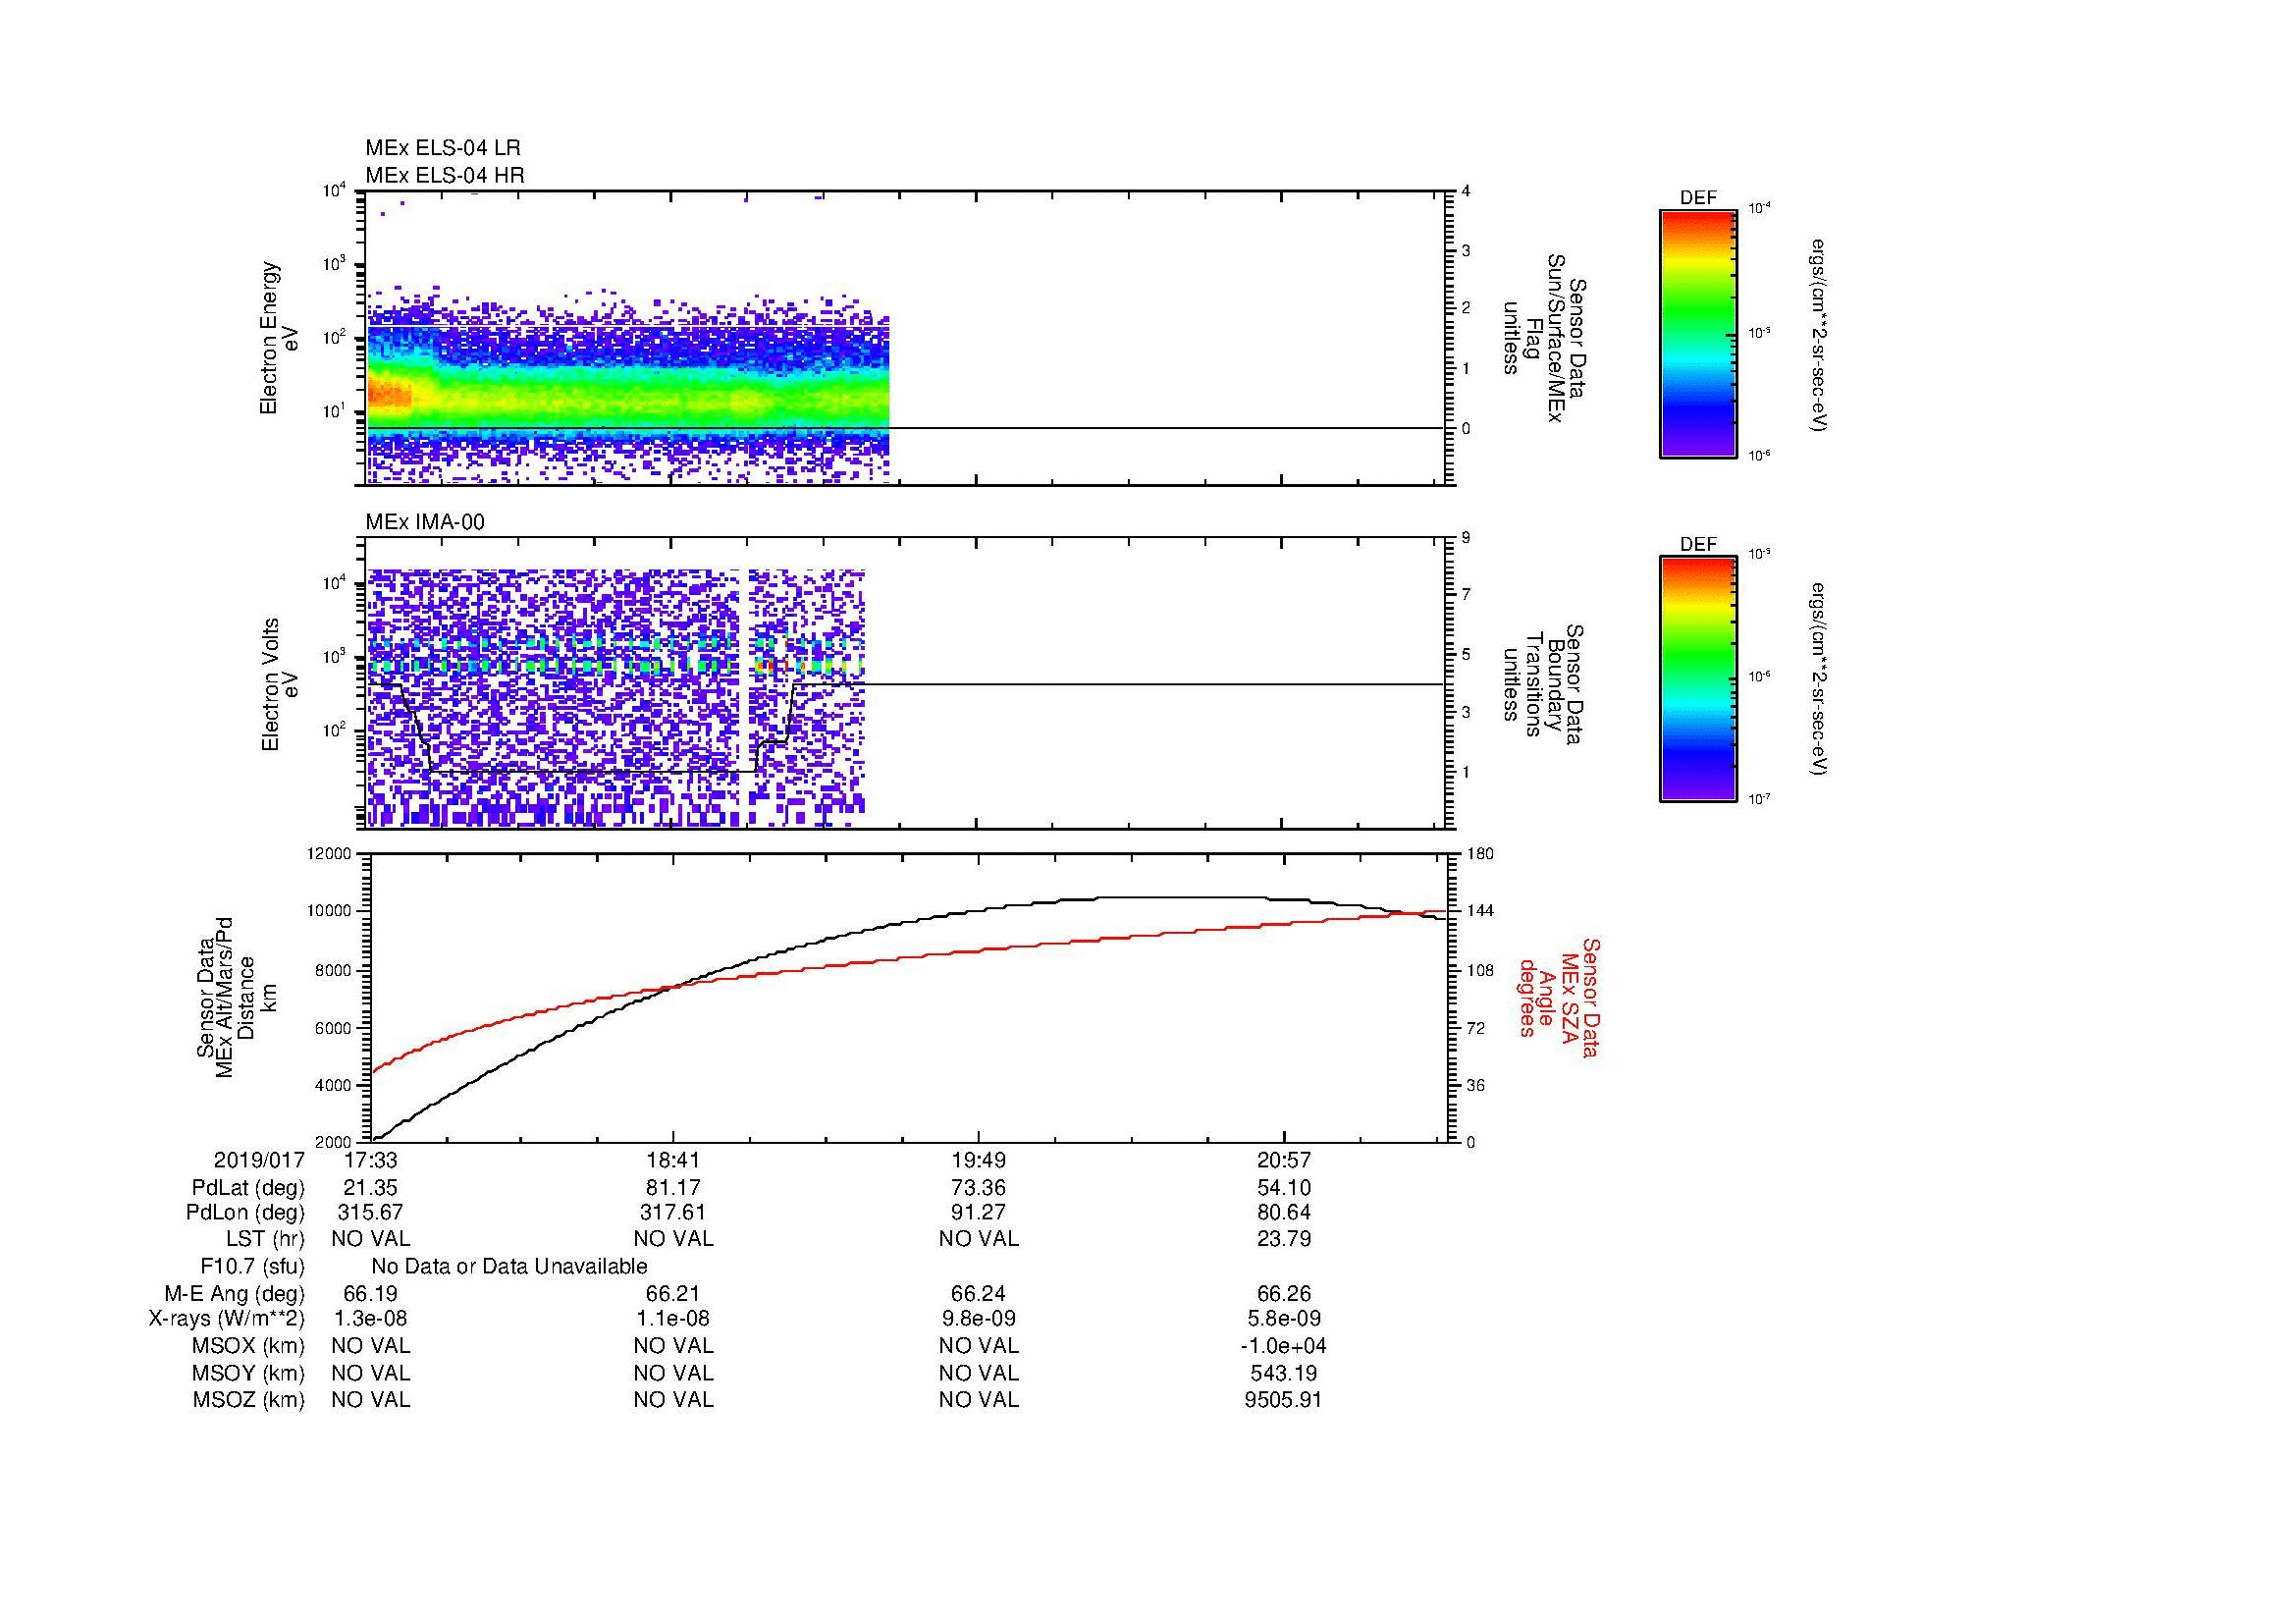The width and height of the screenshot is (2296, 1623).
Task: Click the 'MEx IMA-00' panel title
Action: click(x=425, y=522)
